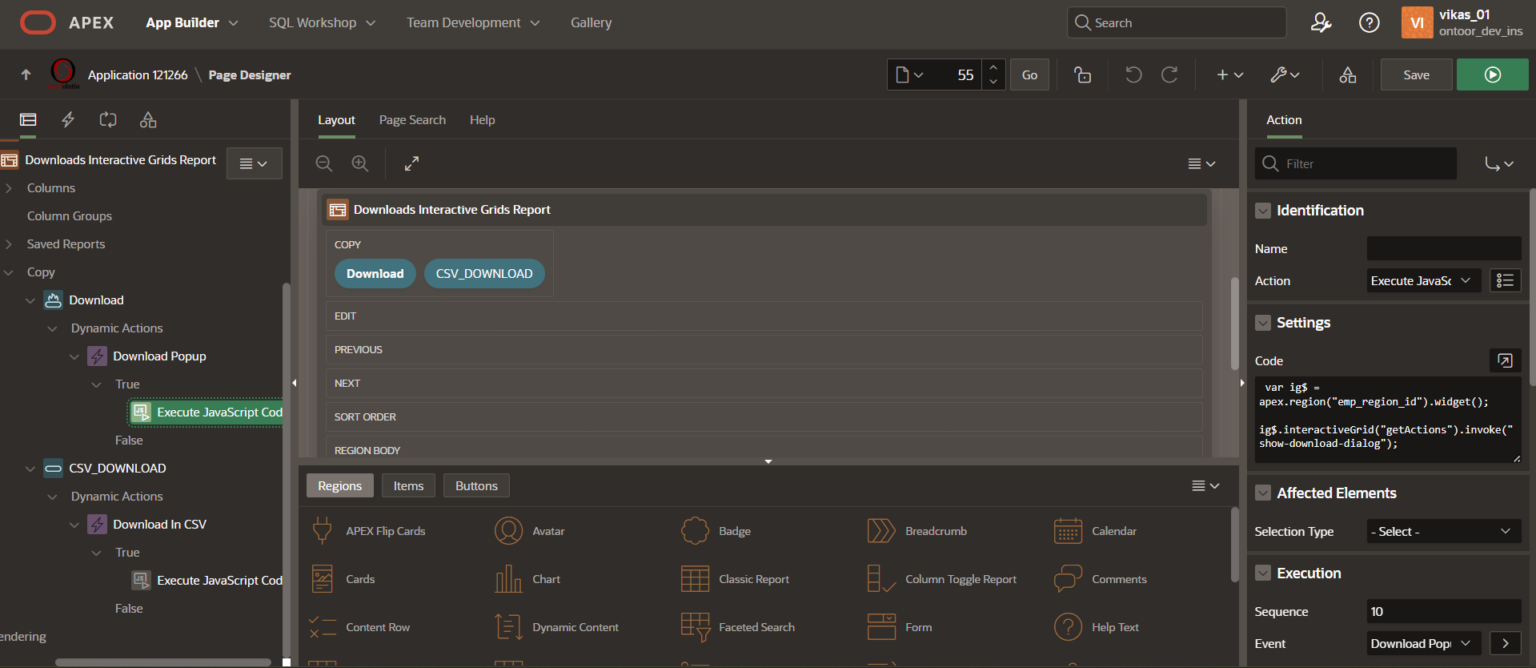Collapse the Affected Elements section
1536x668 pixels.
click(x=1263, y=493)
